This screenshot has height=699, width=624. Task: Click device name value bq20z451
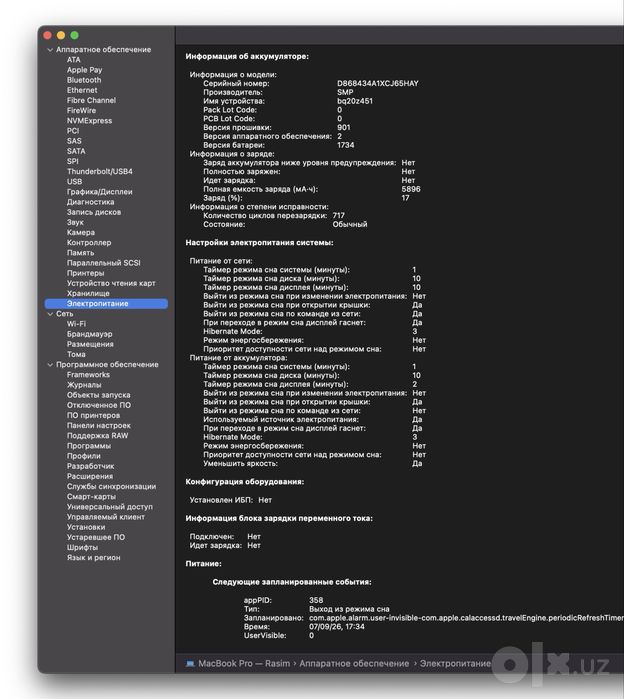354,101
